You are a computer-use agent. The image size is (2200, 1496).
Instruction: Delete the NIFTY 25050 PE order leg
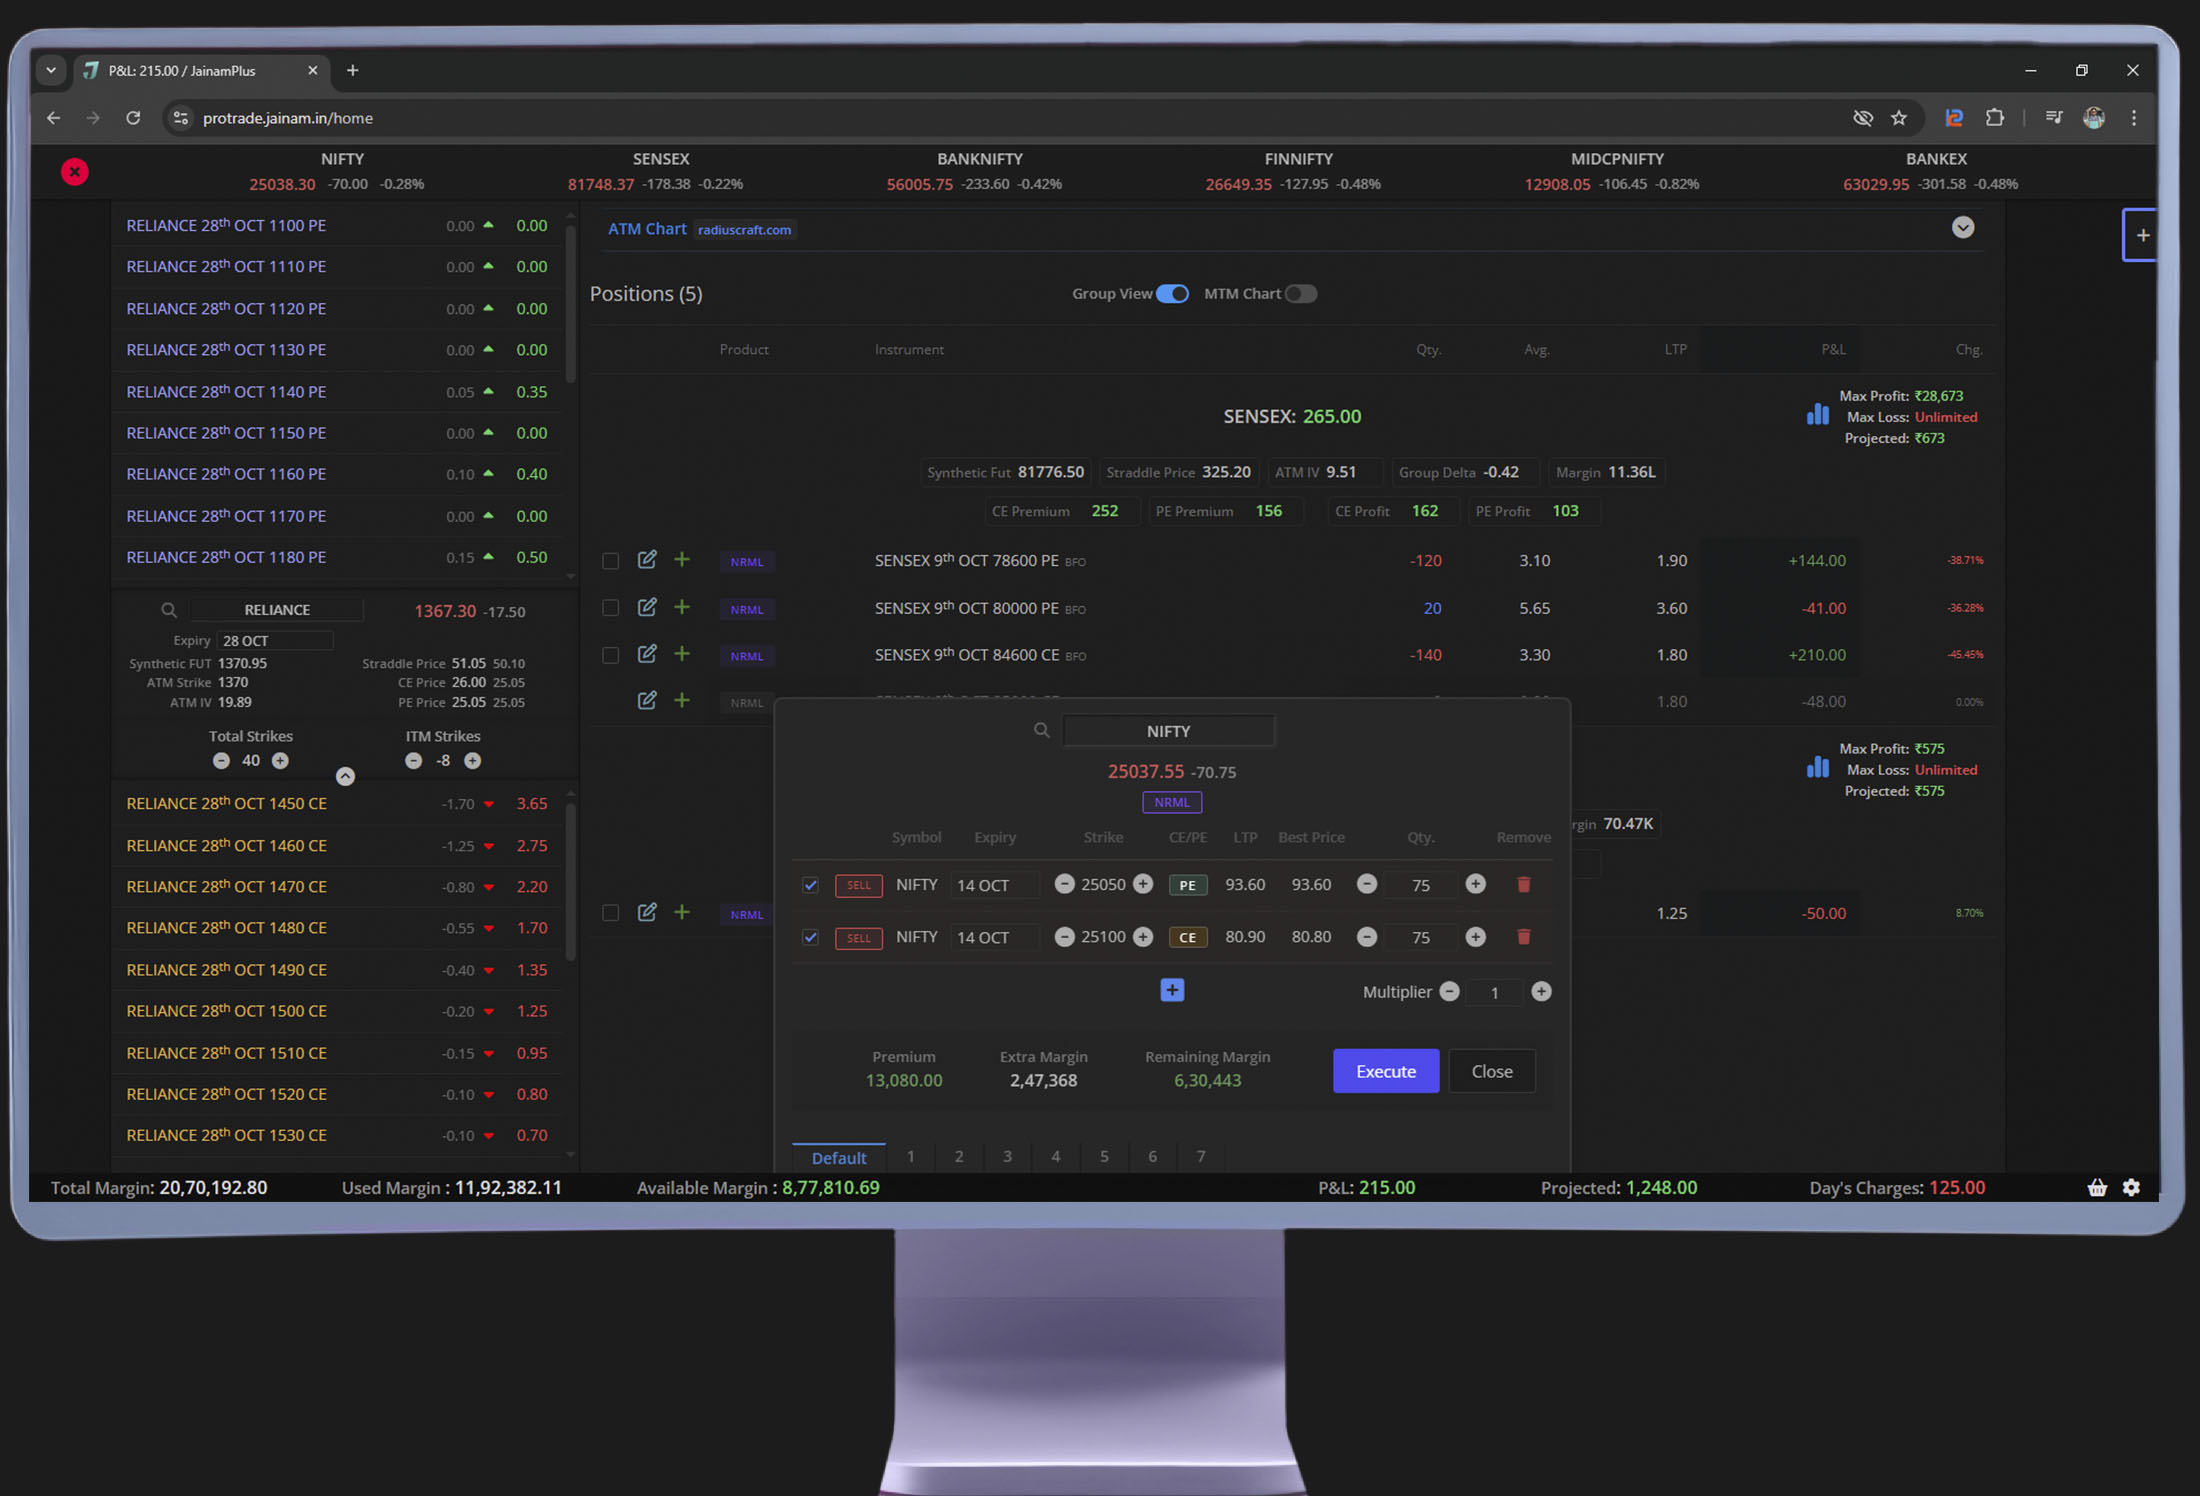(x=1523, y=884)
